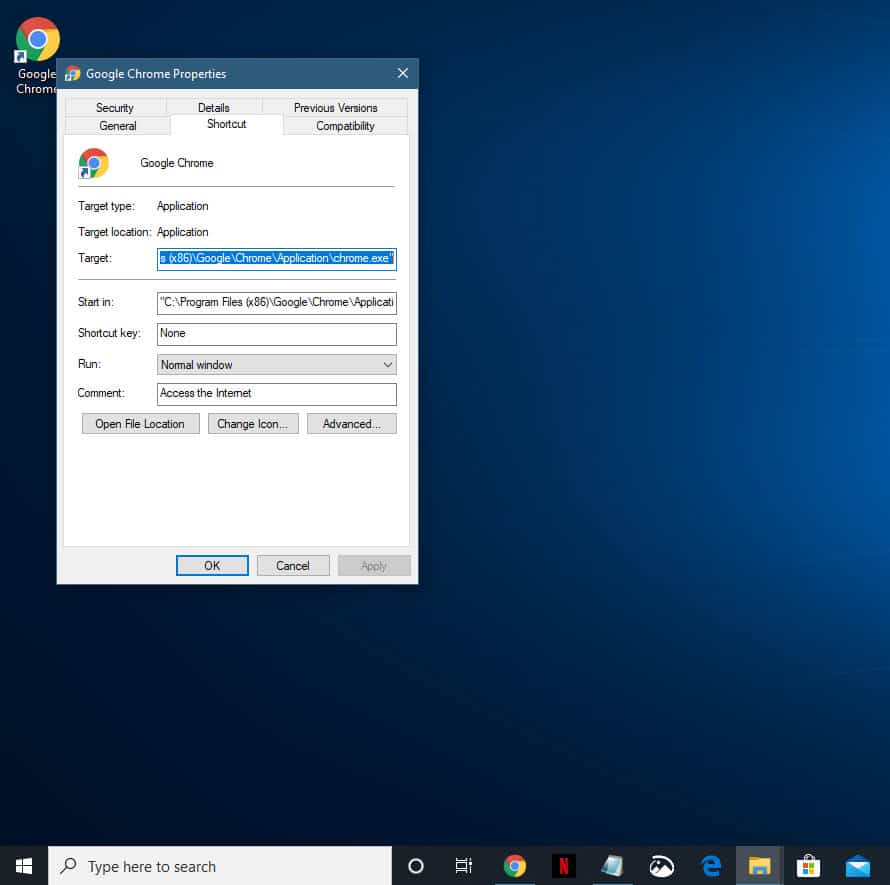Close the Google Chrome Properties dialog
This screenshot has height=885, width=890.
[x=402, y=73]
